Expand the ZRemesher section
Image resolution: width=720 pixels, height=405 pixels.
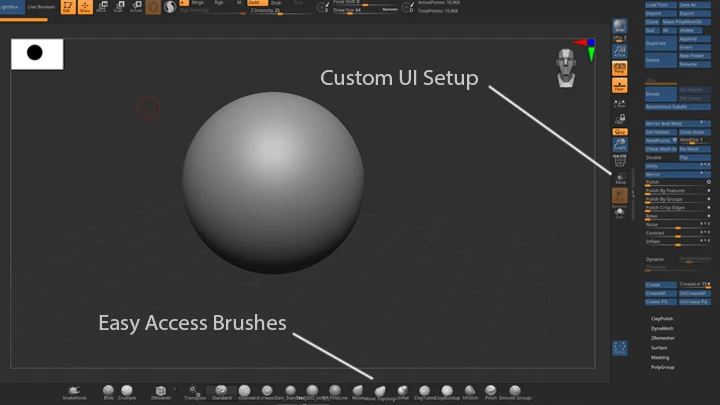[662, 338]
